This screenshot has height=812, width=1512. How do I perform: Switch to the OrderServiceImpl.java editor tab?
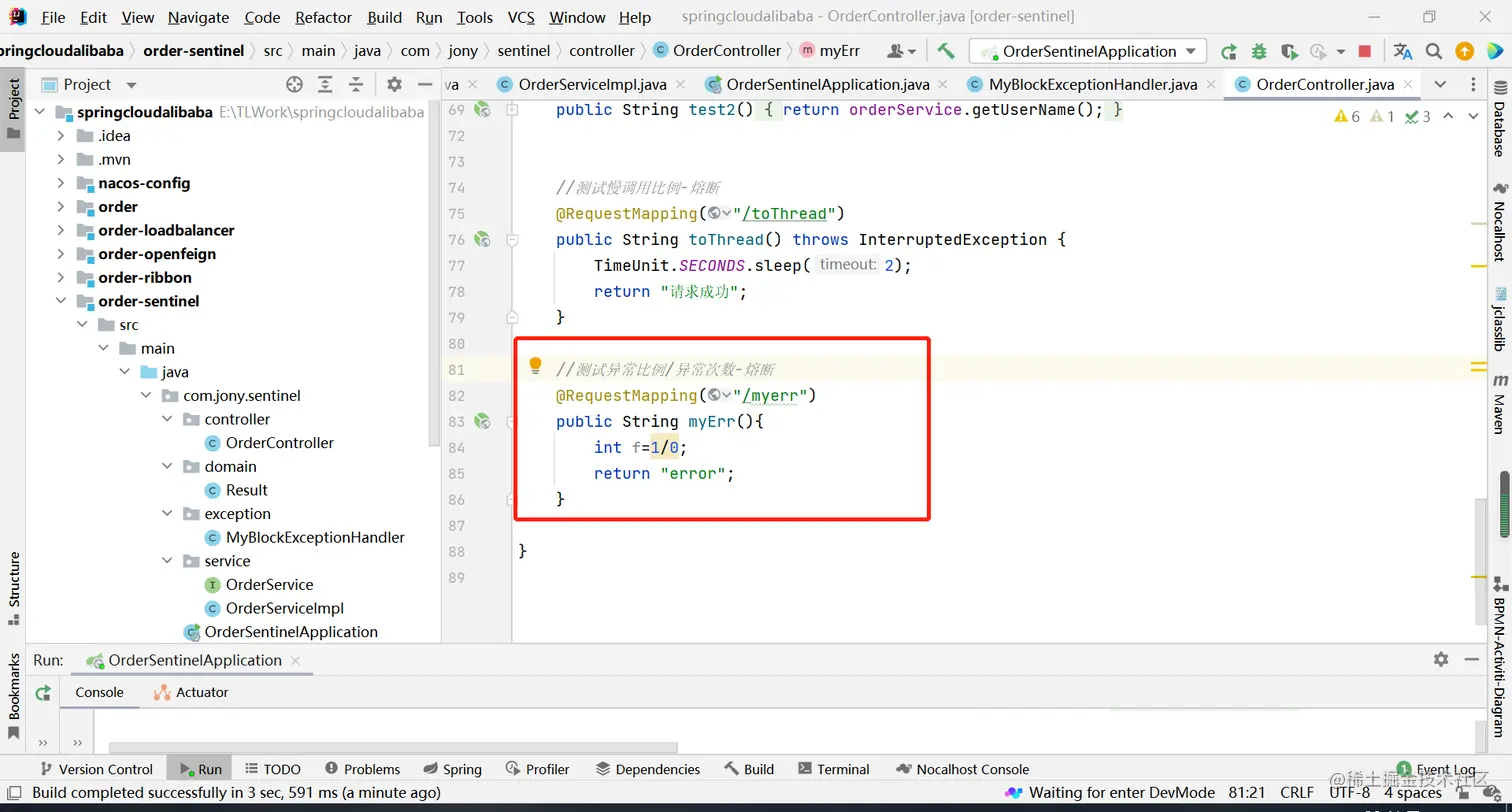point(592,85)
